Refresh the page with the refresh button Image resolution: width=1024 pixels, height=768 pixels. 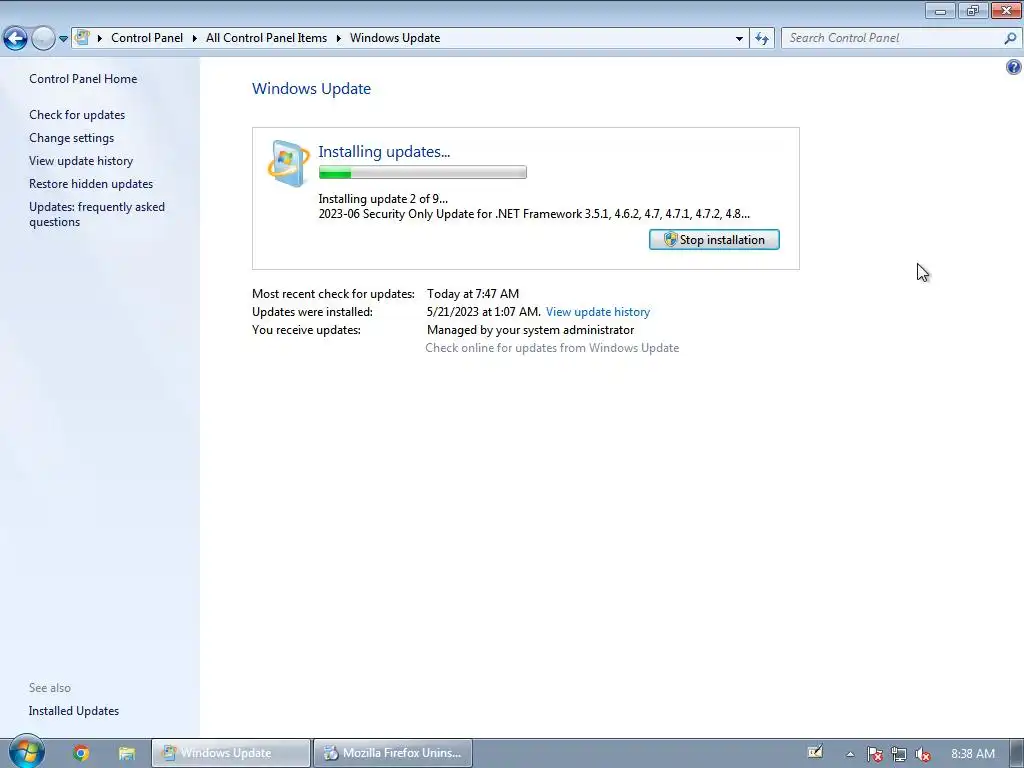click(x=762, y=39)
